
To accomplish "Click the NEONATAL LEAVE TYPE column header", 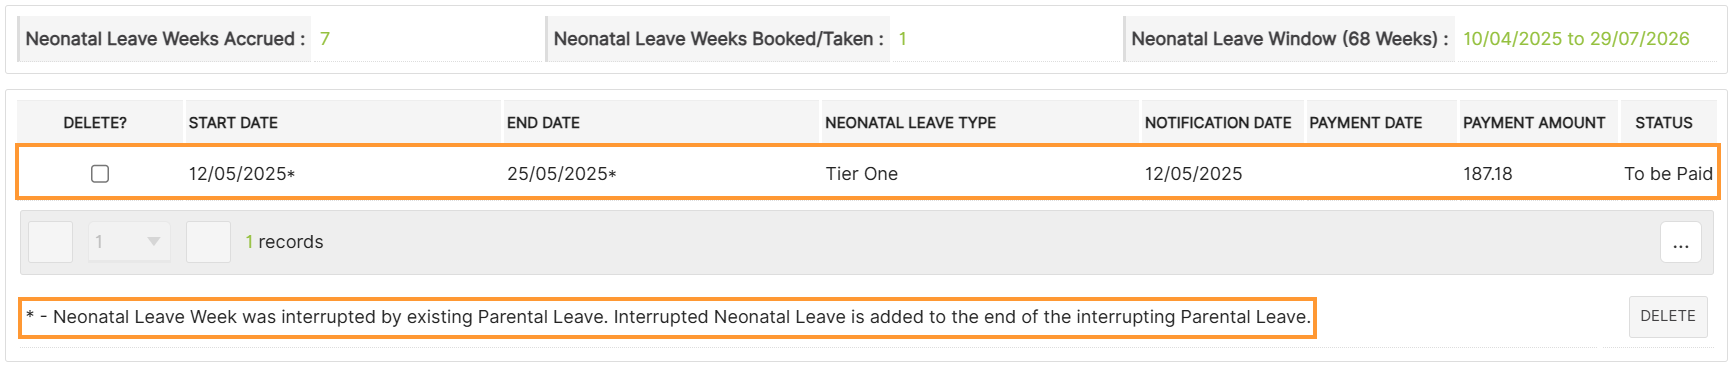I will click(x=910, y=123).
